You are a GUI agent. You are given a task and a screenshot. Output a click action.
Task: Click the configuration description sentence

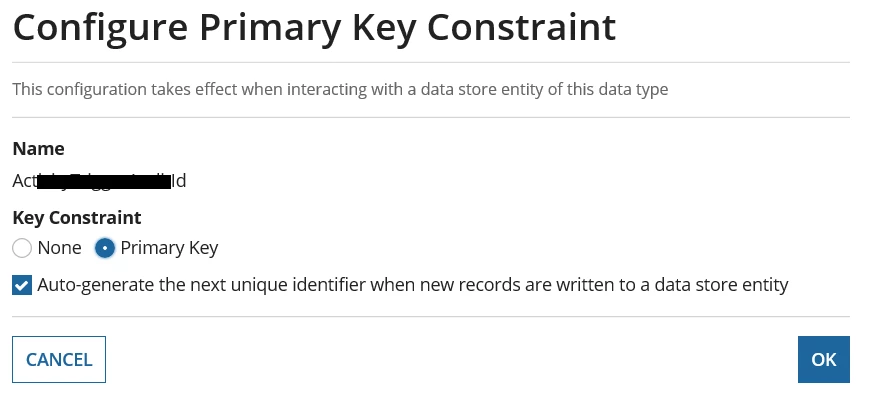pos(340,89)
